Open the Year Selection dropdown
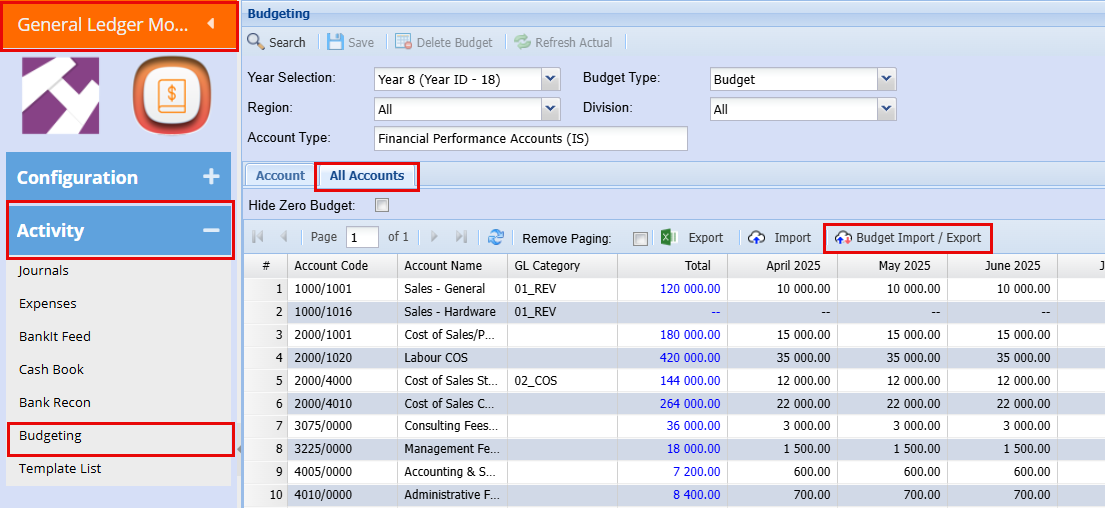1105x508 pixels. [550, 79]
